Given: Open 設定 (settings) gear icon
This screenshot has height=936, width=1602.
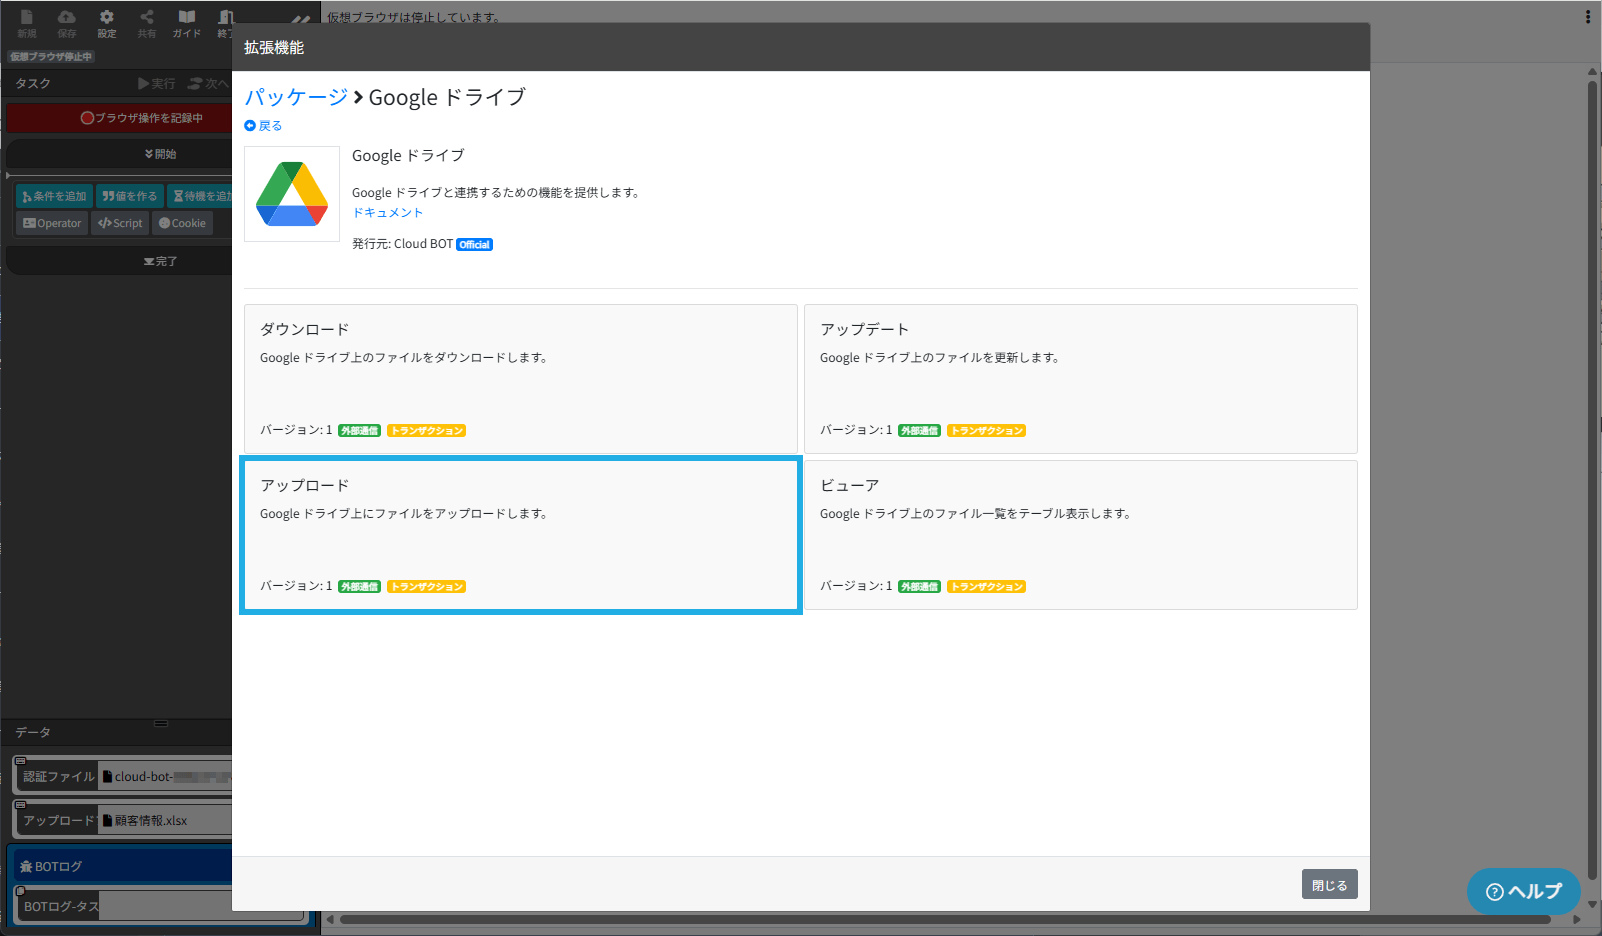Looking at the screenshot, I should pyautogui.click(x=107, y=23).
